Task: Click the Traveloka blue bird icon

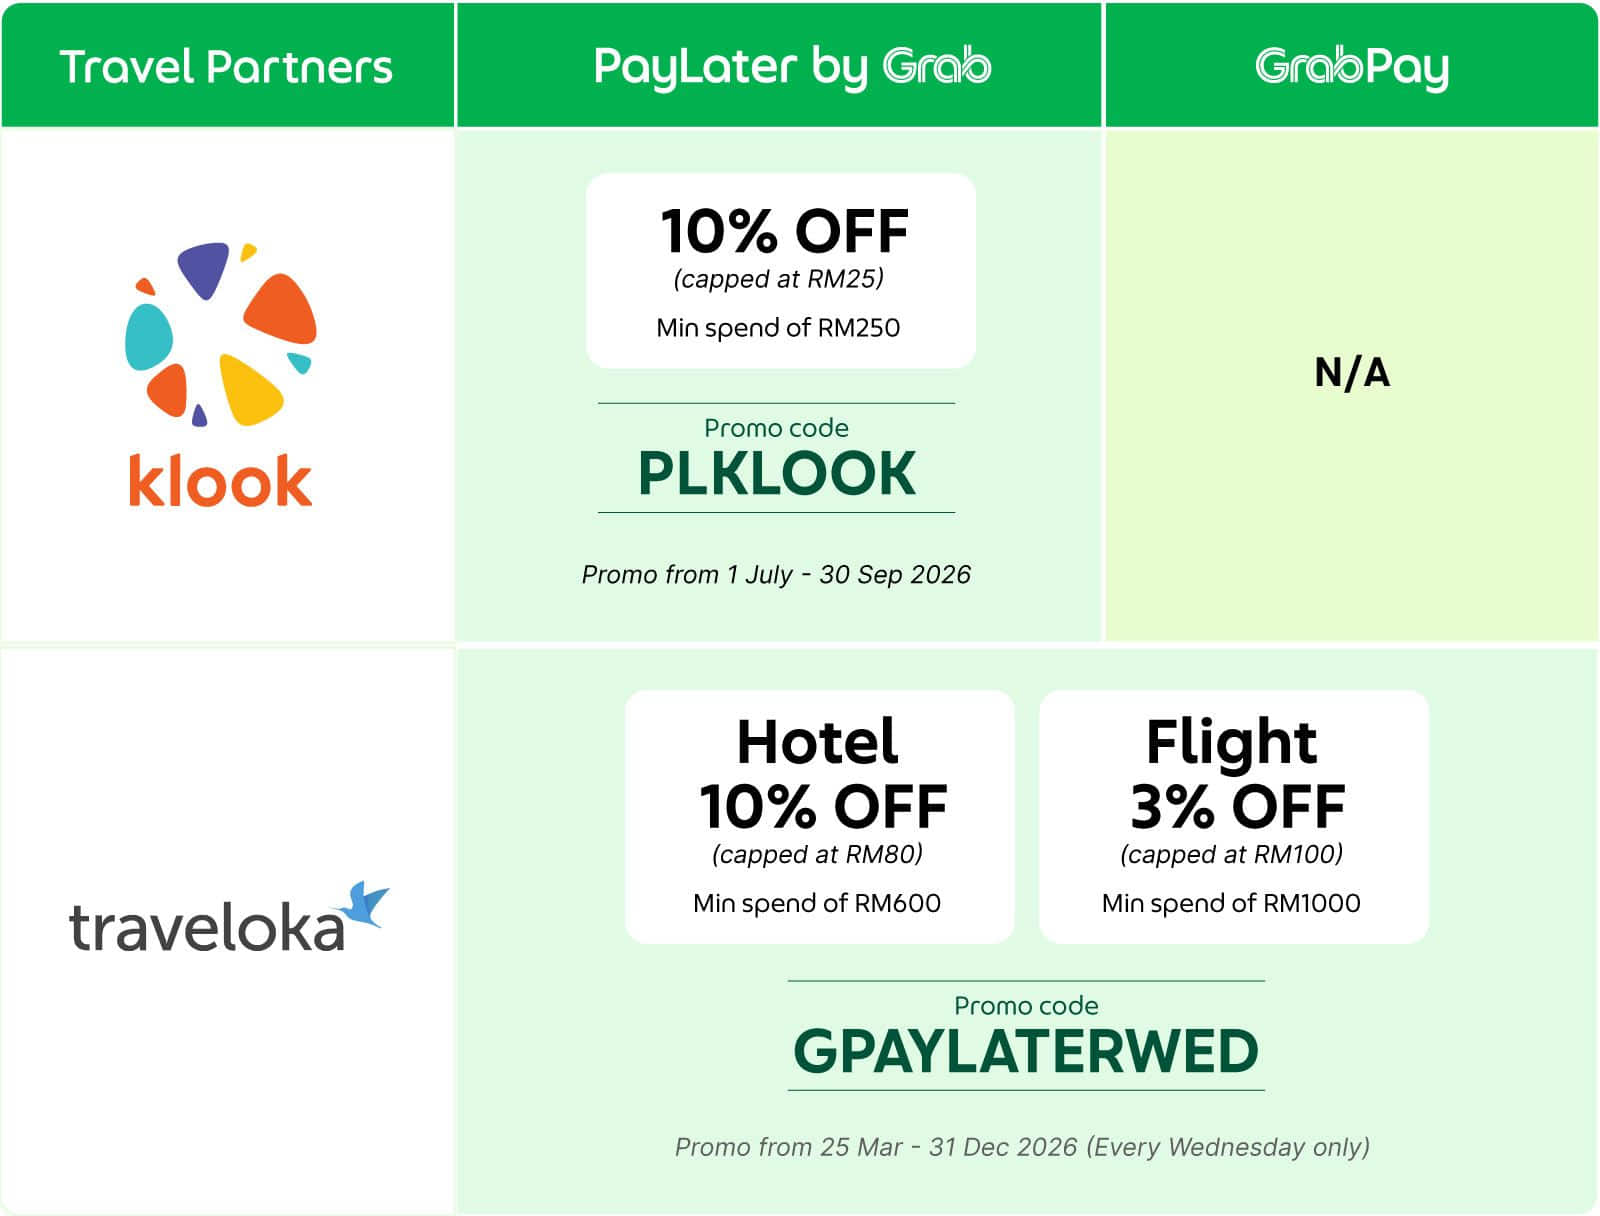Action: pos(363,904)
